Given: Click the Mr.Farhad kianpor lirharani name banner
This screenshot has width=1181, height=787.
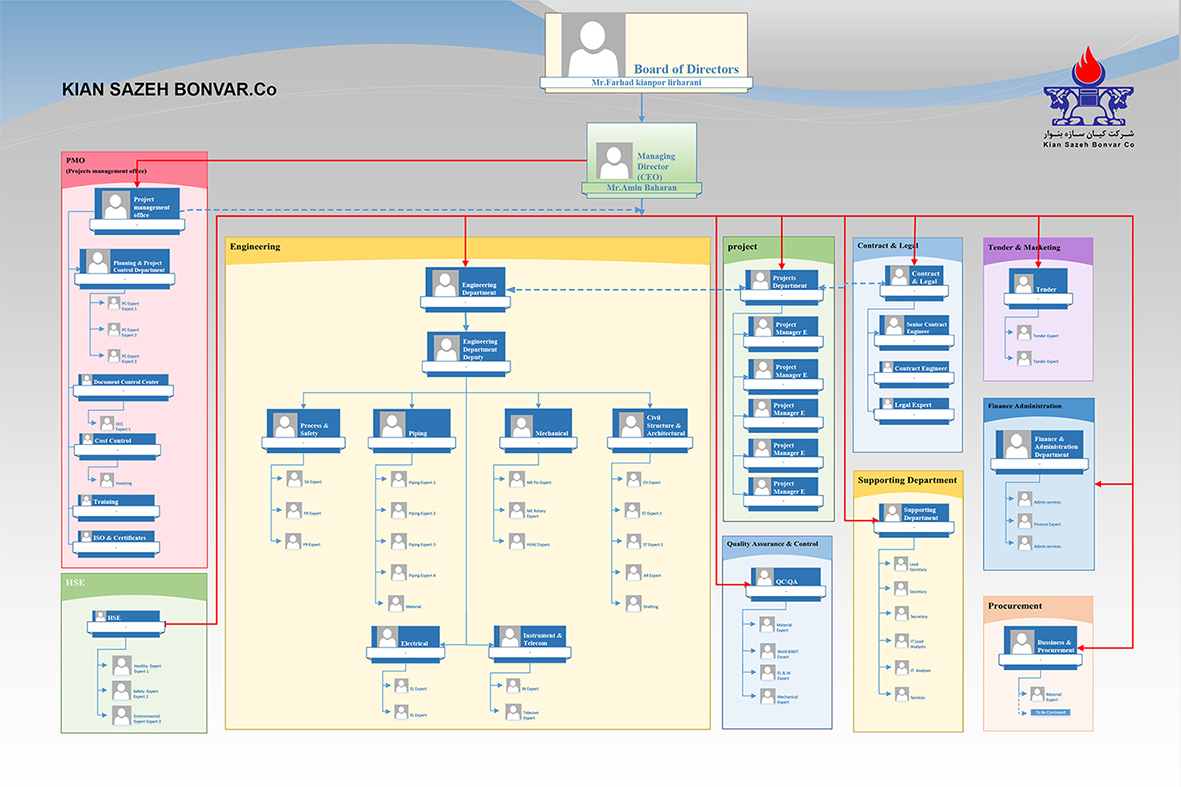Looking at the screenshot, I should click(645, 82).
